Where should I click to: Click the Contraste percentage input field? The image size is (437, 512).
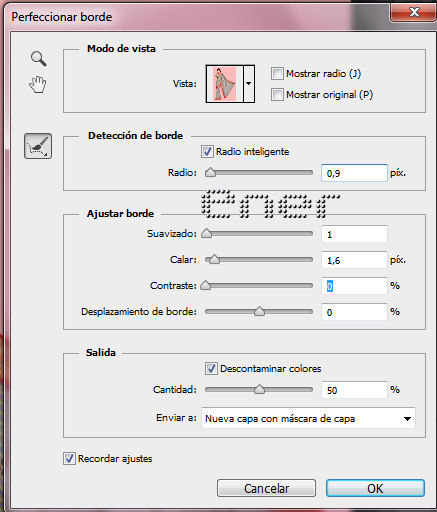click(x=354, y=286)
